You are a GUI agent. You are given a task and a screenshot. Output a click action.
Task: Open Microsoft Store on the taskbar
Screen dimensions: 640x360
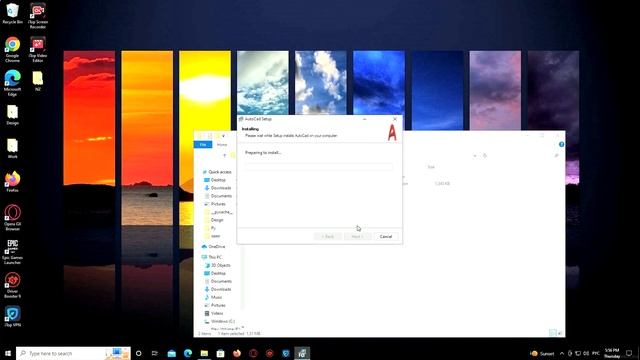[x=220, y=353]
